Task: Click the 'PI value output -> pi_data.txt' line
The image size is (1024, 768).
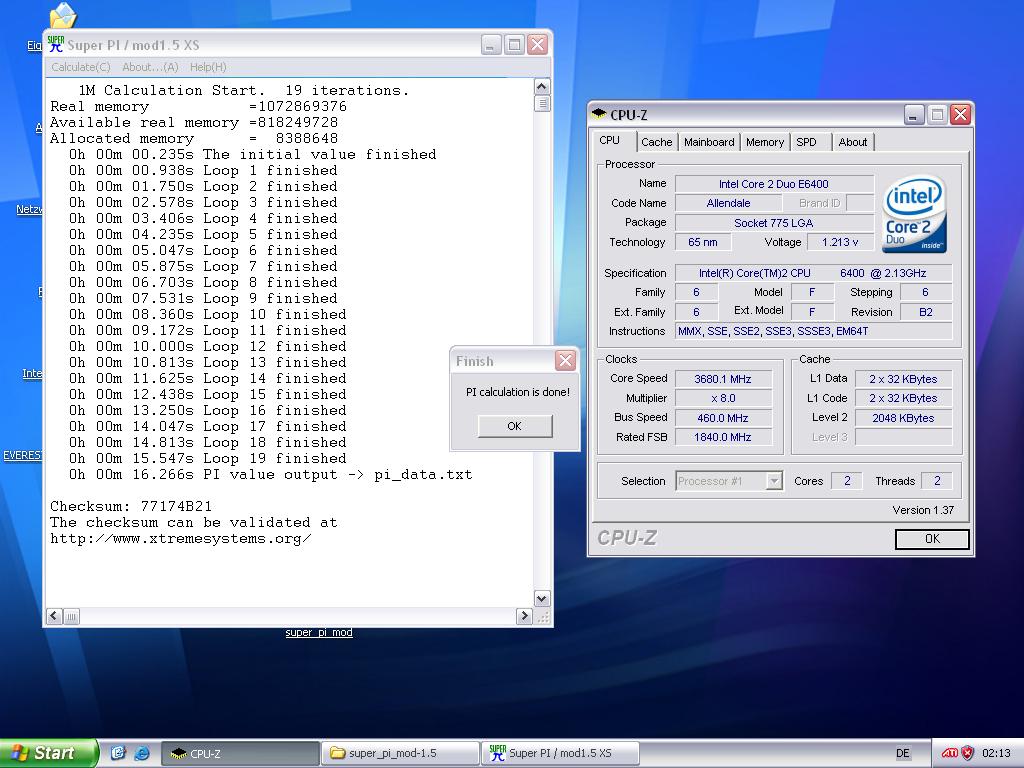Action: click(x=270, y=475)
